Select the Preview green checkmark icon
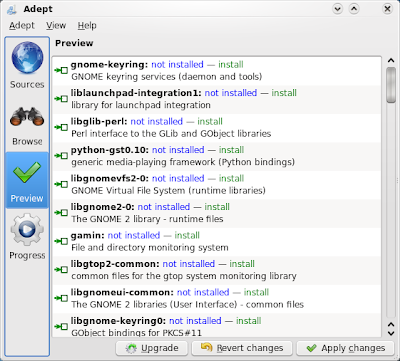The height and width of the screenshot is (361, 400). pyautogui.click(x=27, y=172)
